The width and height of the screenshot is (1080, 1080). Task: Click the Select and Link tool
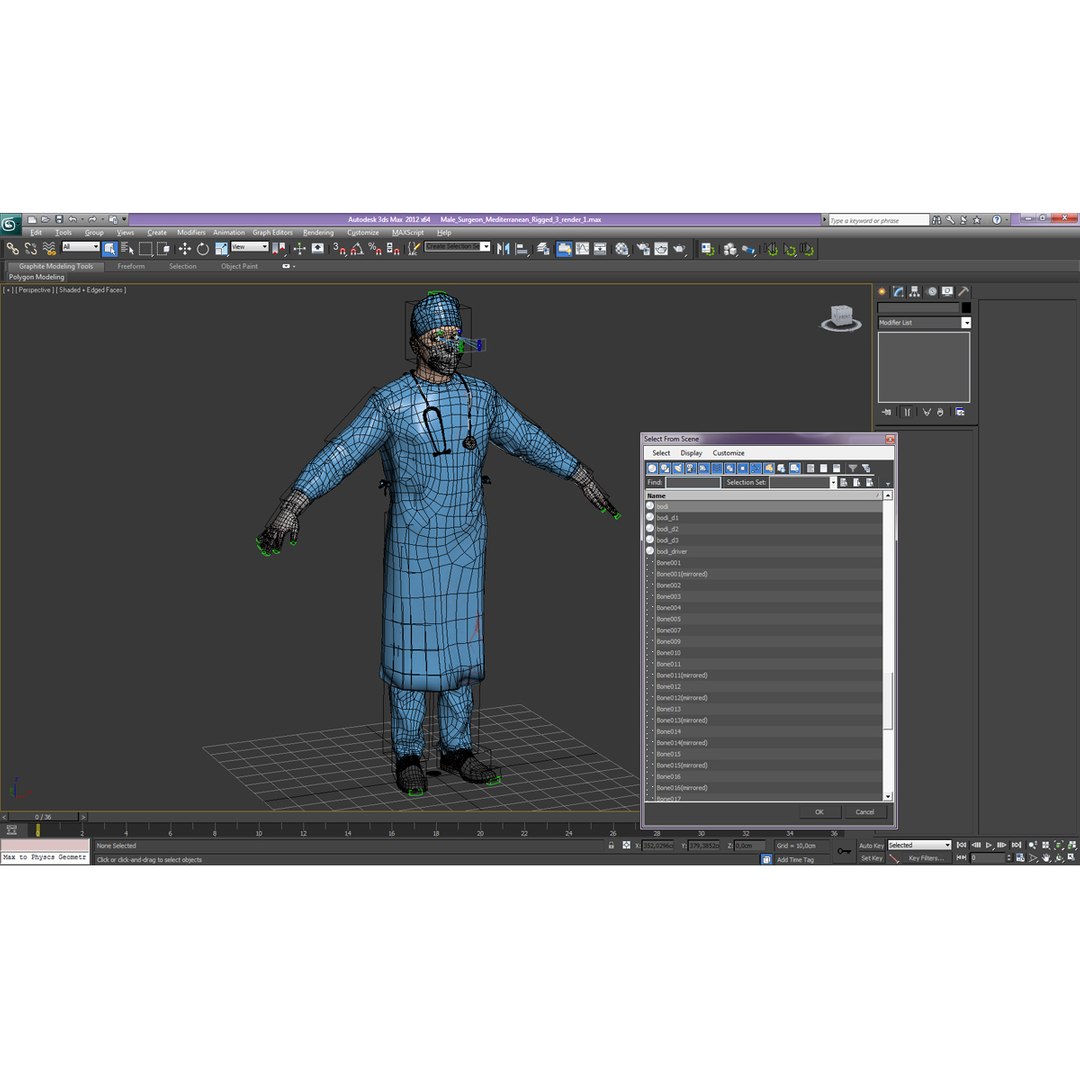click(x=12, y=249)
